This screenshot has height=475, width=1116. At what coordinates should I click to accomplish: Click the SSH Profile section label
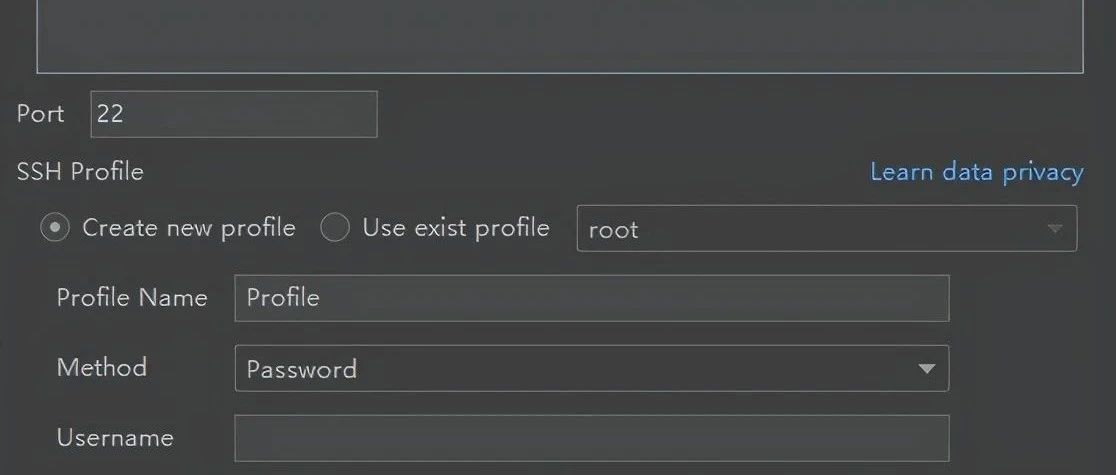pos(80,172)
